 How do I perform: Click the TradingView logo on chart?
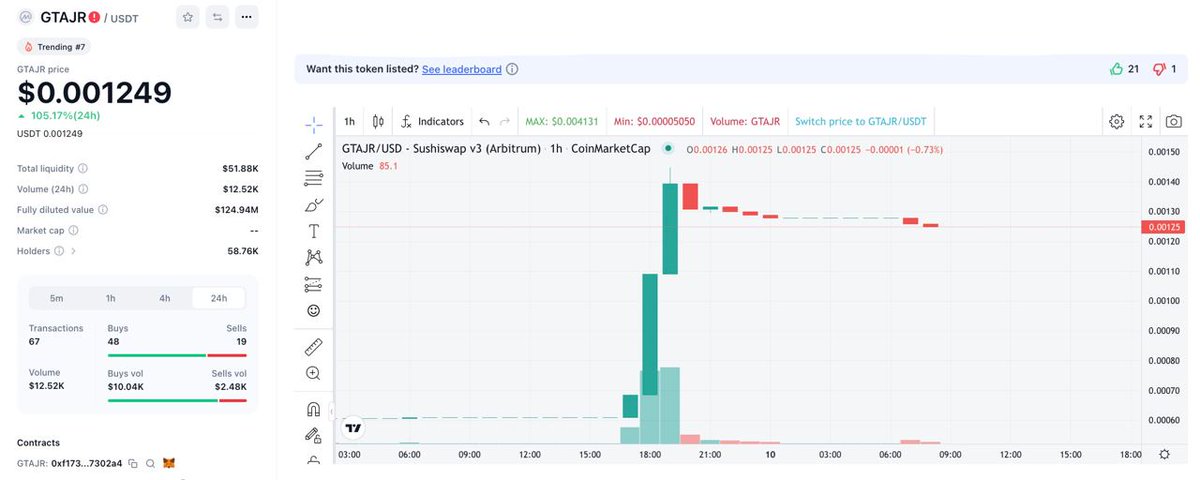pos(353,427)
